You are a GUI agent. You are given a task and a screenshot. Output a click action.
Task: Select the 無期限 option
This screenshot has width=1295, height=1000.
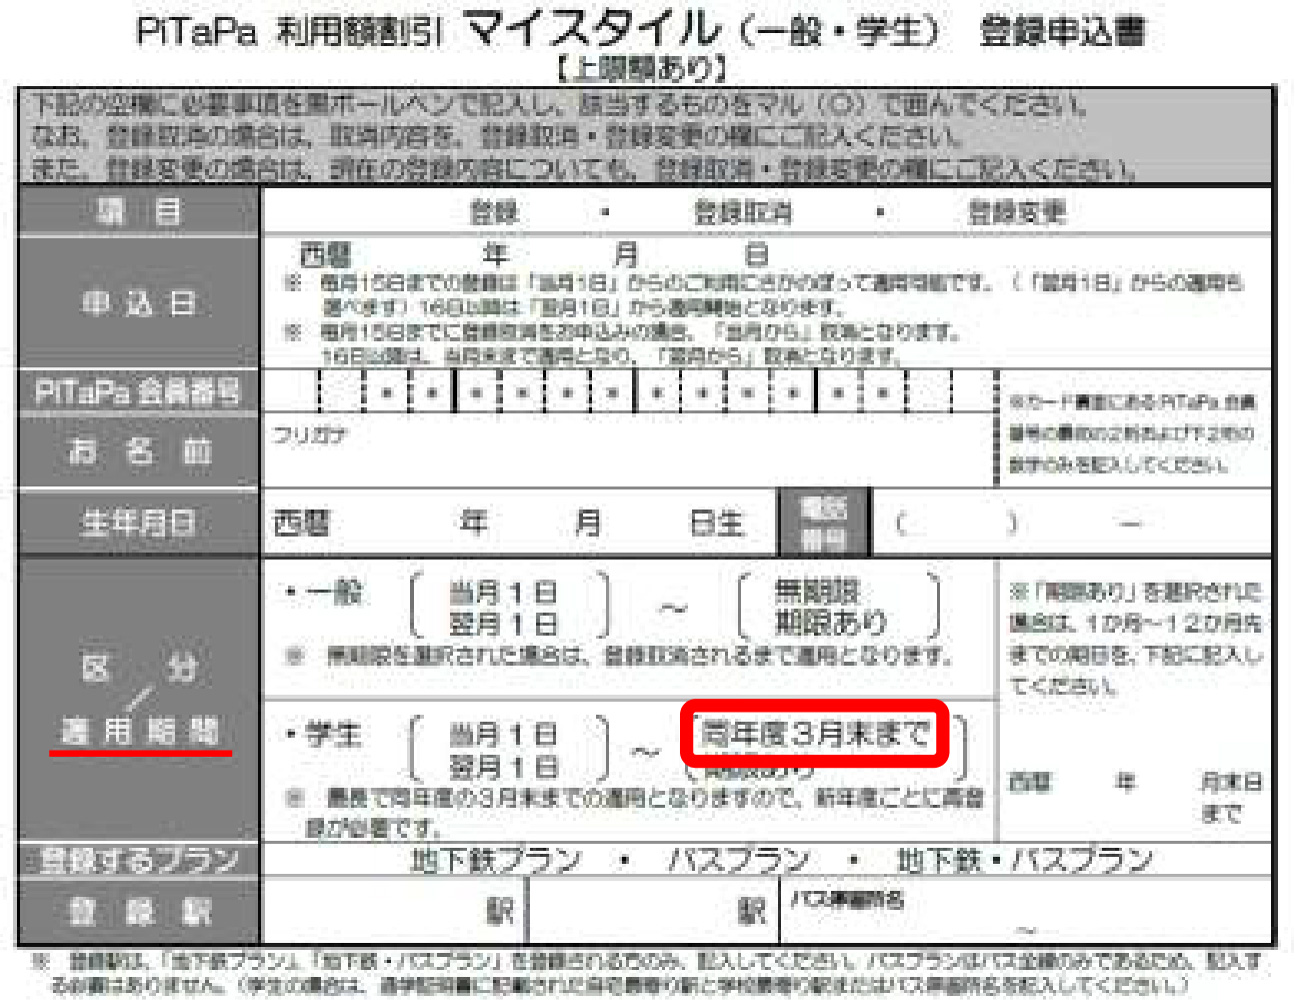pyautogui.click(x=817, y=591)
